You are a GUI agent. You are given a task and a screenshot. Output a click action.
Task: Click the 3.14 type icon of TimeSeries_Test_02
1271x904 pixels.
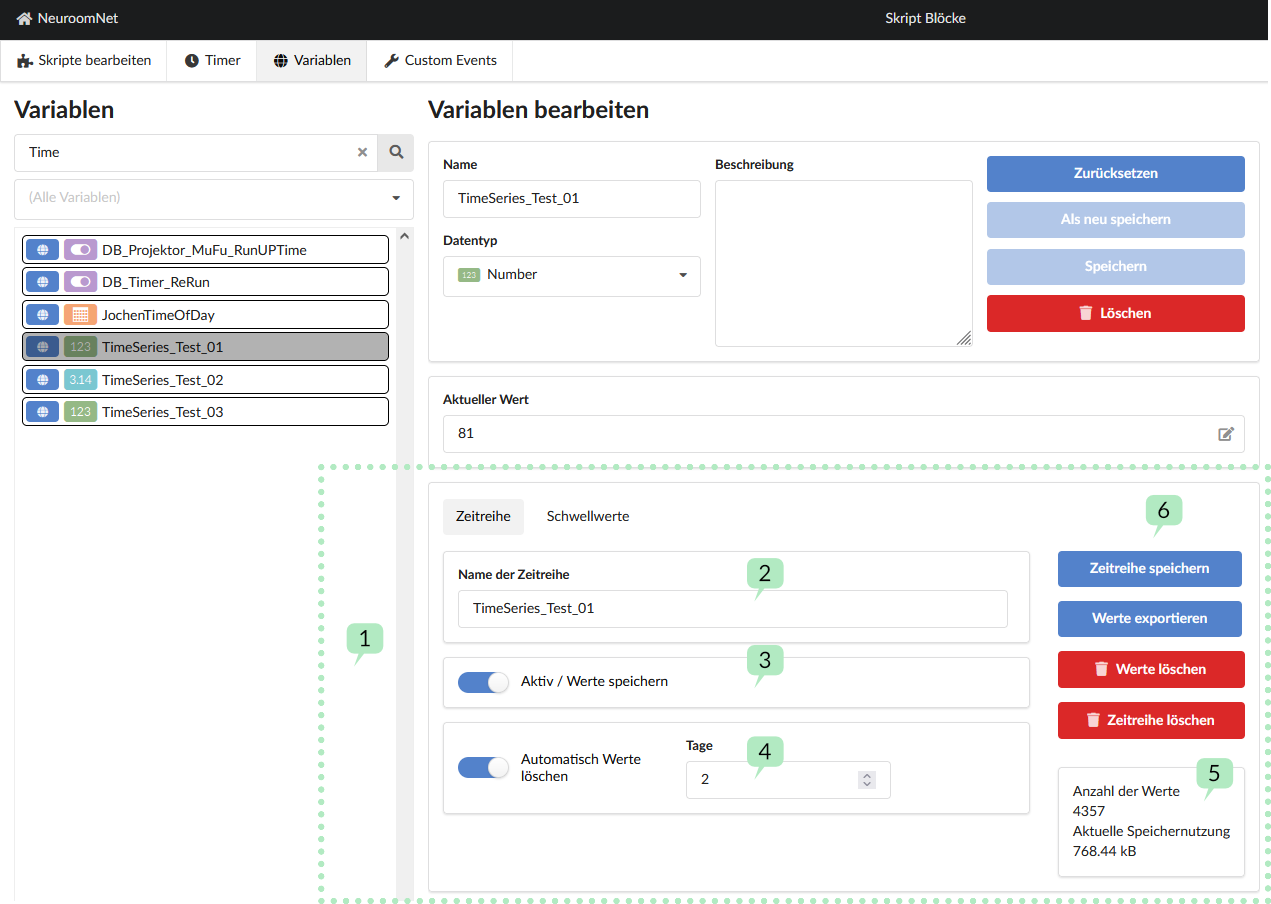click(x=80, y=380)
